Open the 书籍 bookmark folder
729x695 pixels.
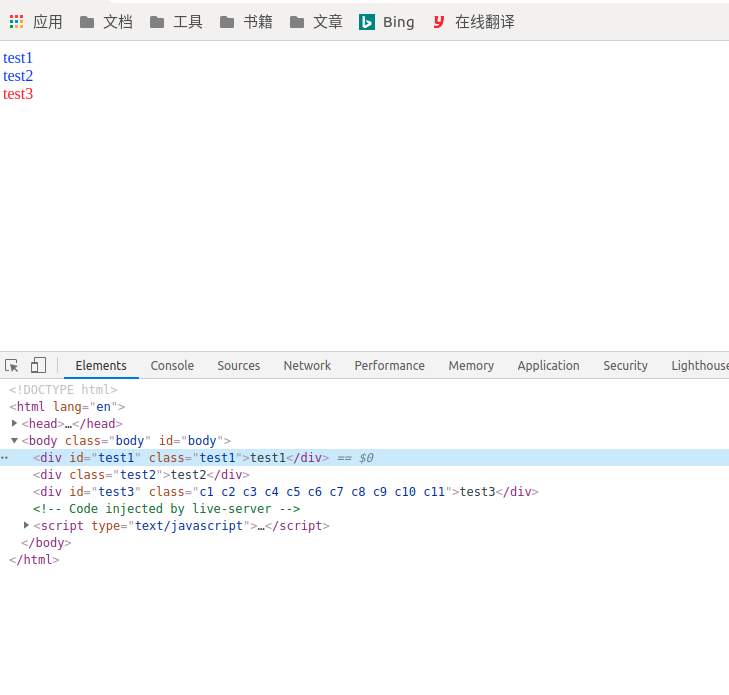pos(246,22)
